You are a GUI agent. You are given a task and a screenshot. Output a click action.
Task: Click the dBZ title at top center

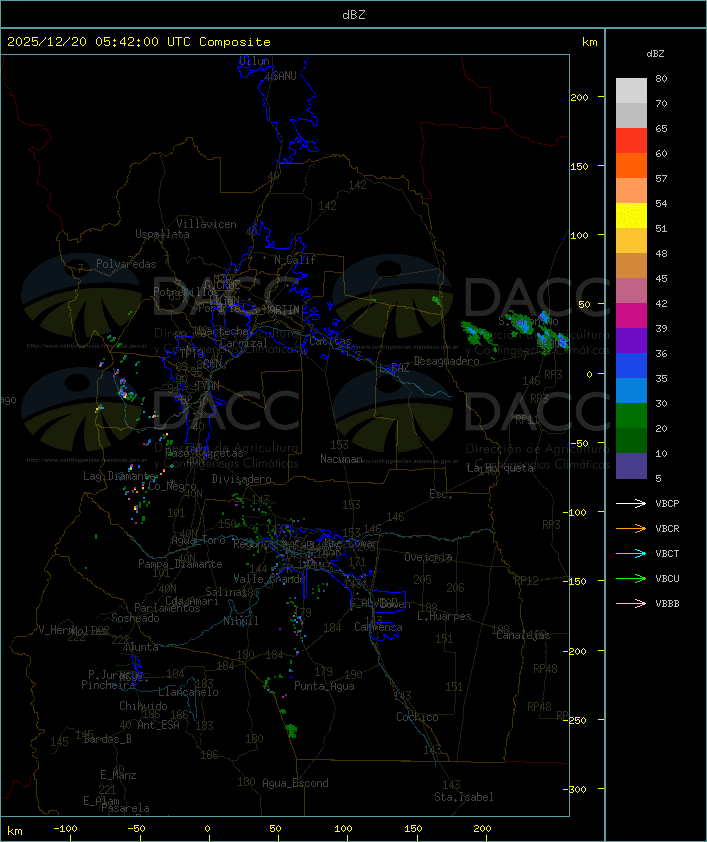pyautogui.click(x=354, y=15)
